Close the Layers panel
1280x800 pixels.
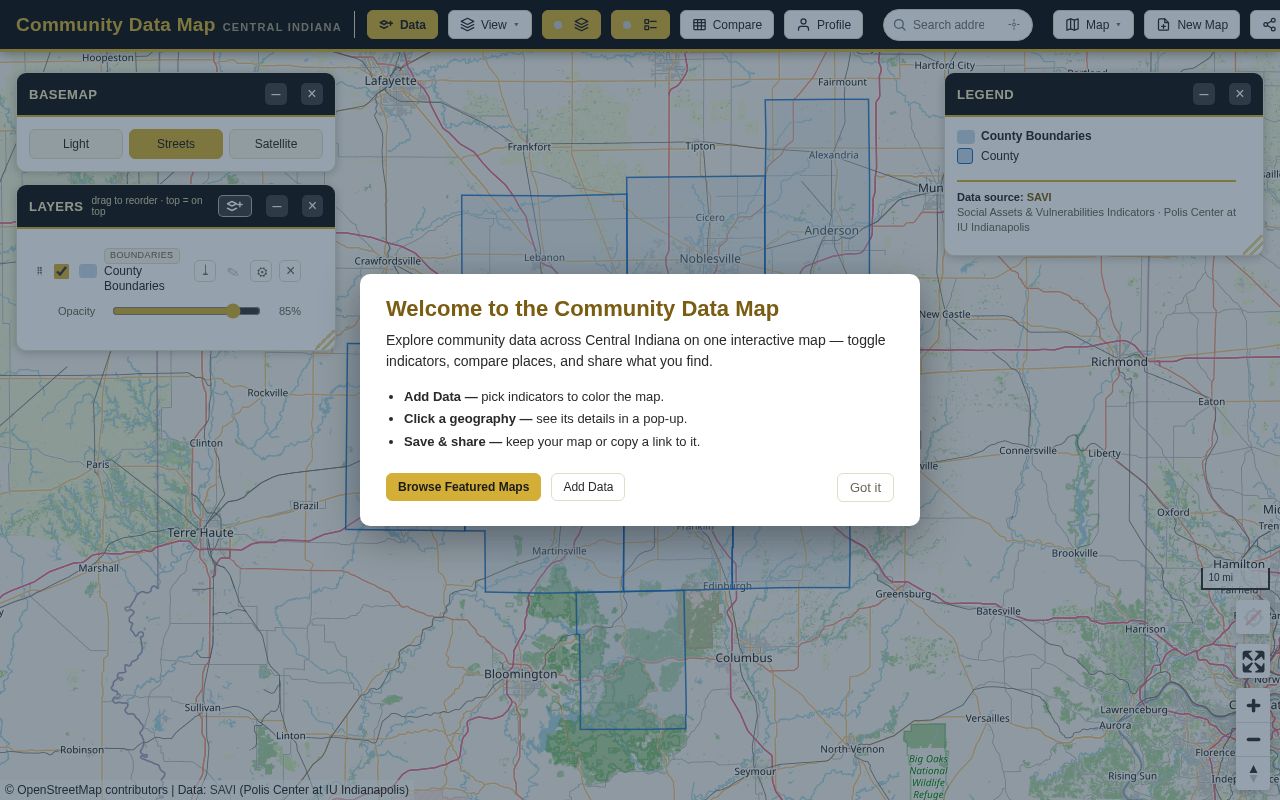[312, 206]
